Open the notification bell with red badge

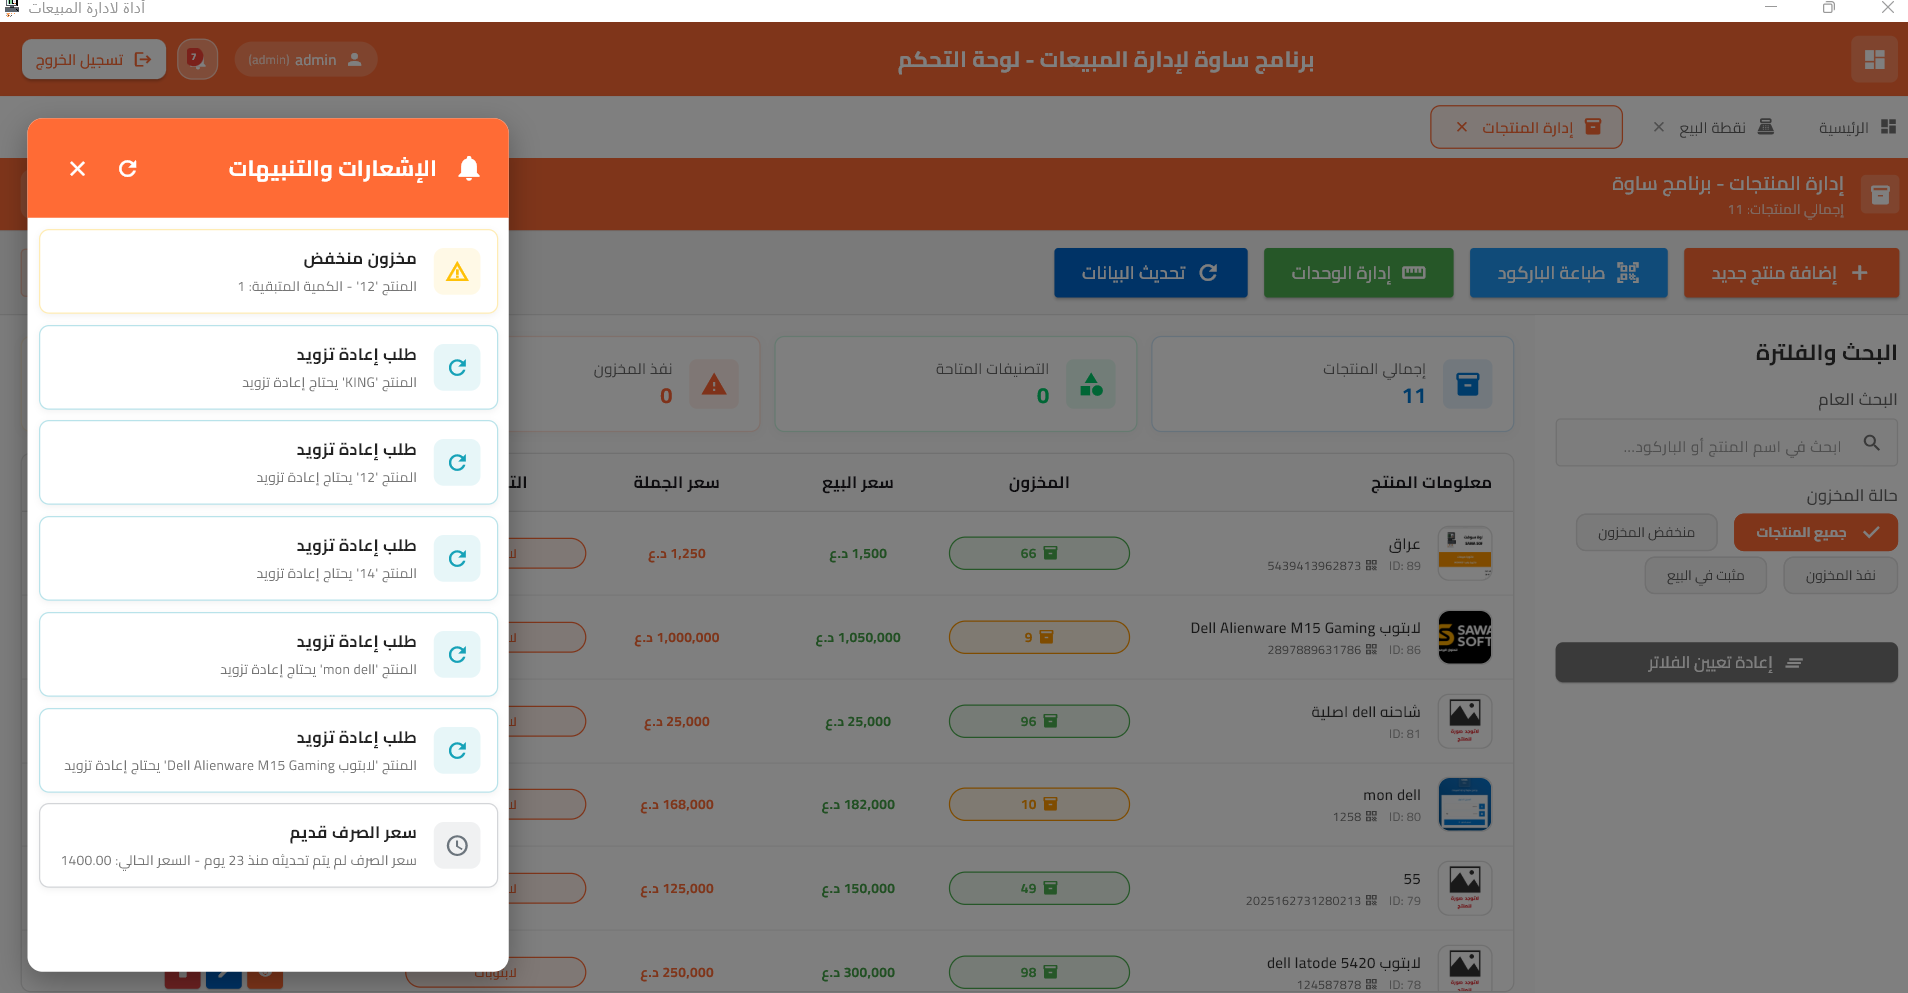[197, 60]
